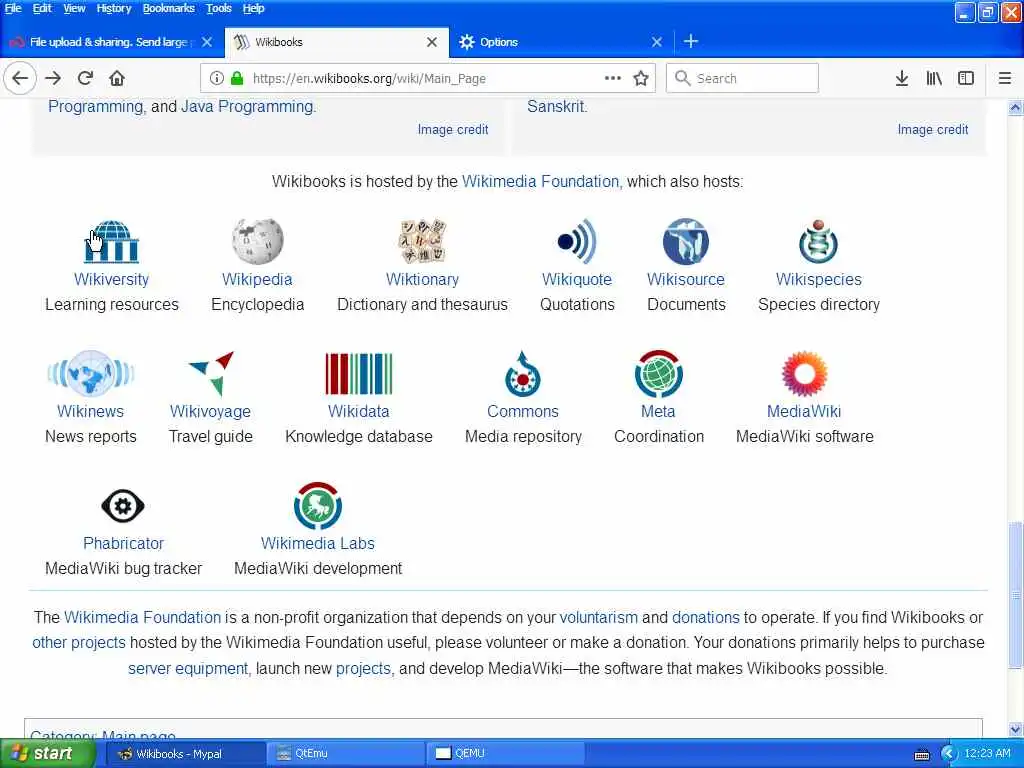Follow the donations link
1024x768 pixels.
[705, 617]
